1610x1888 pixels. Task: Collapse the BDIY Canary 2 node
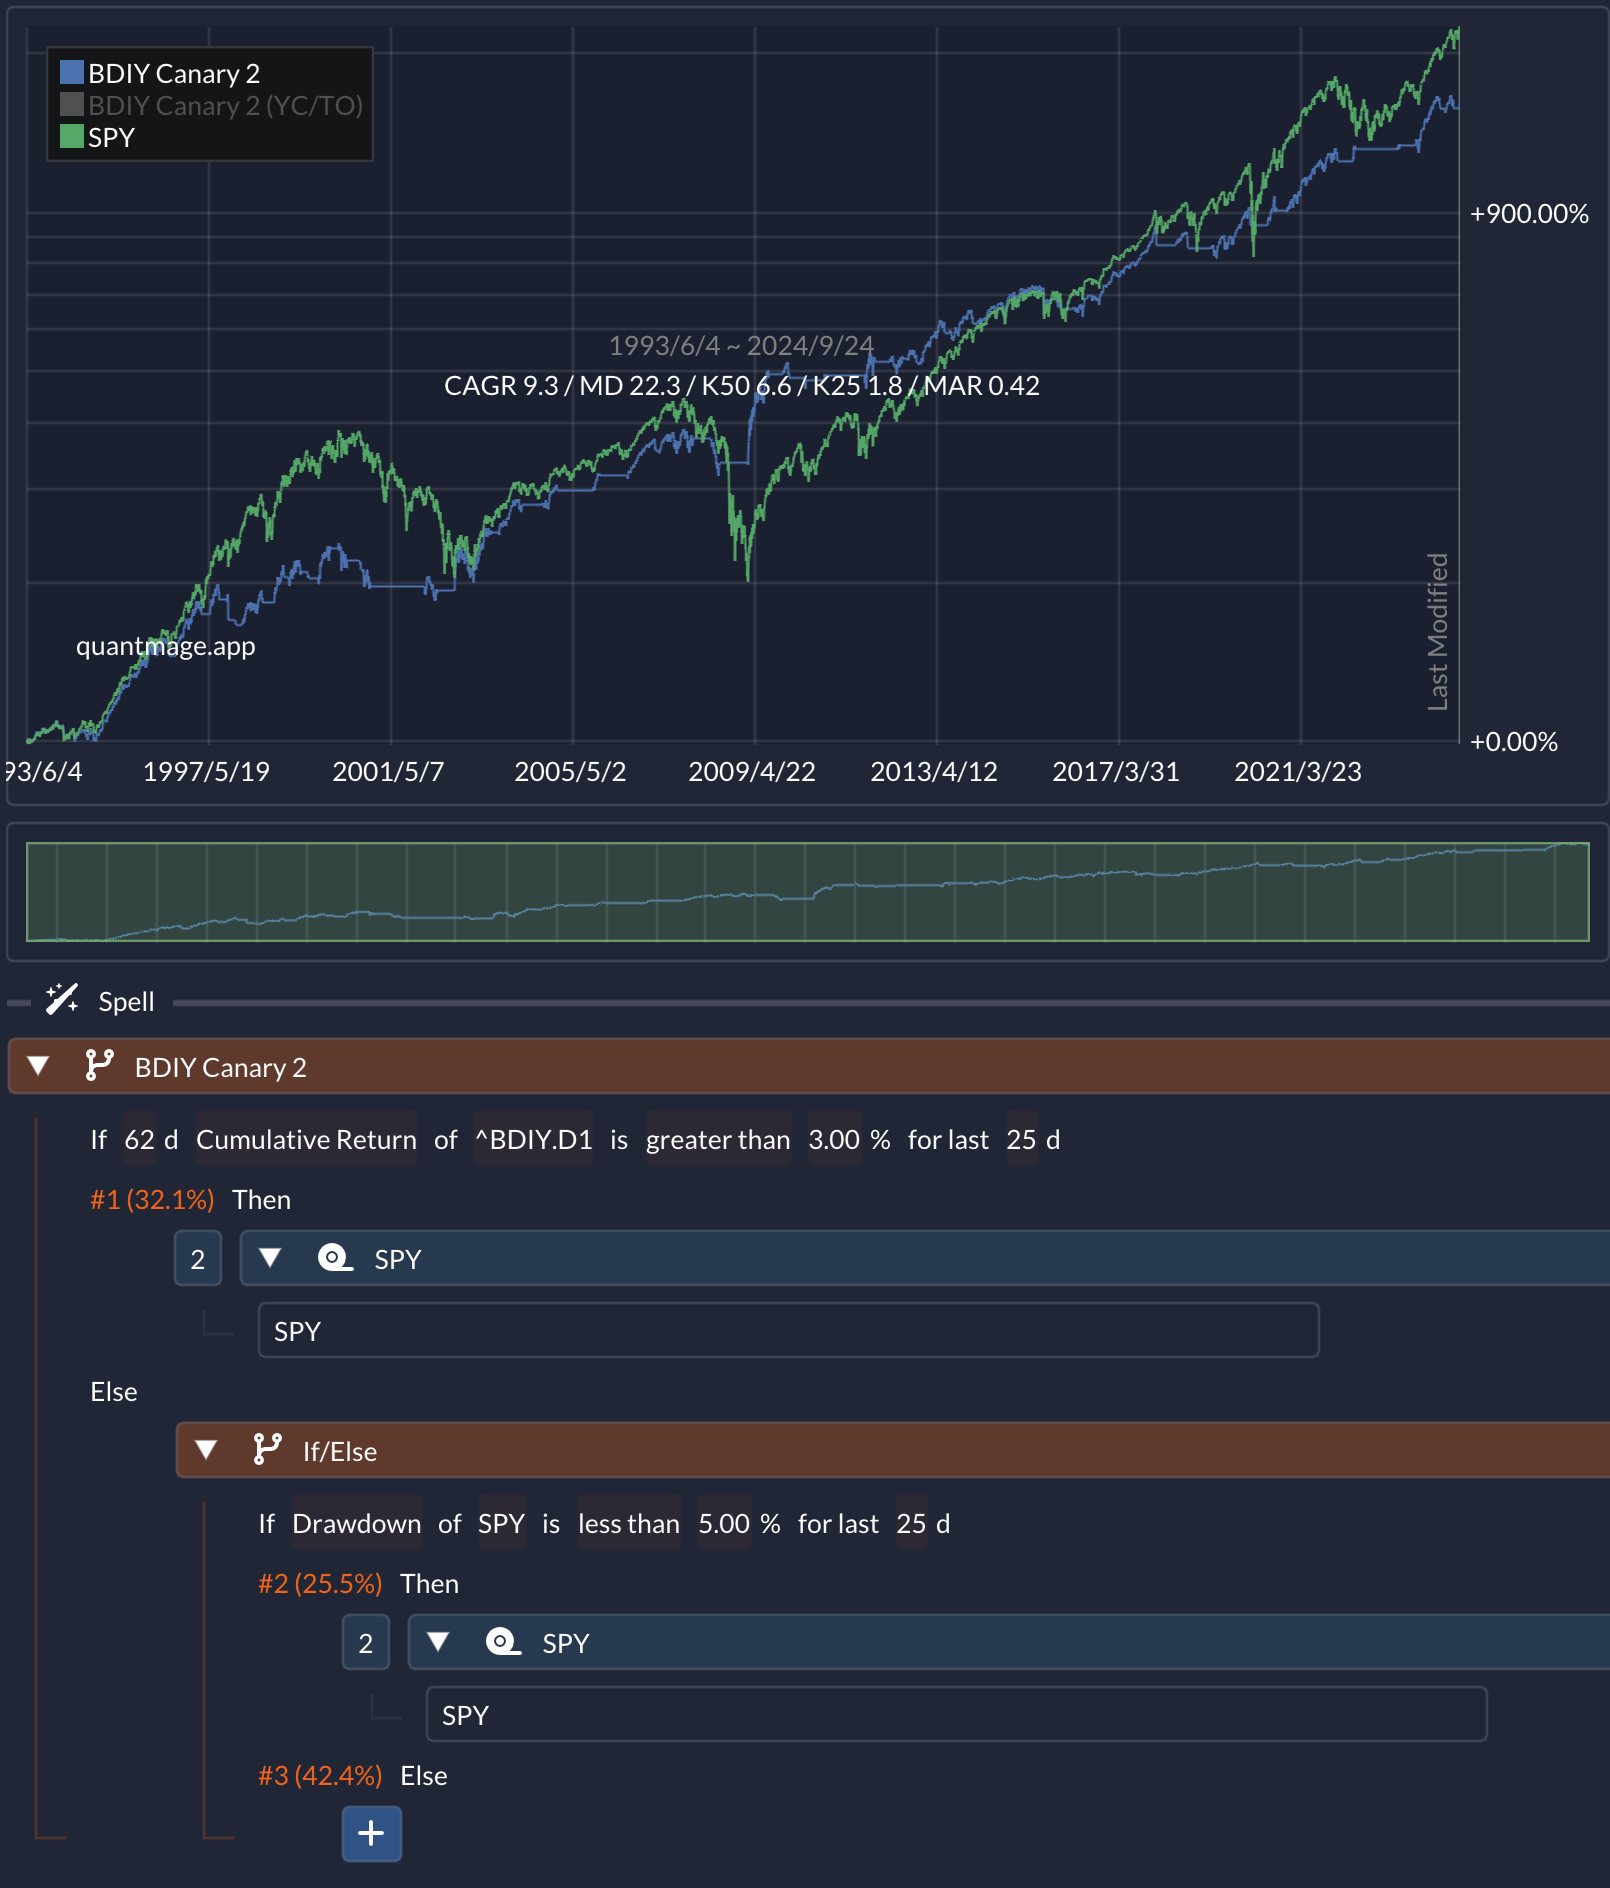coord(38,1066)
